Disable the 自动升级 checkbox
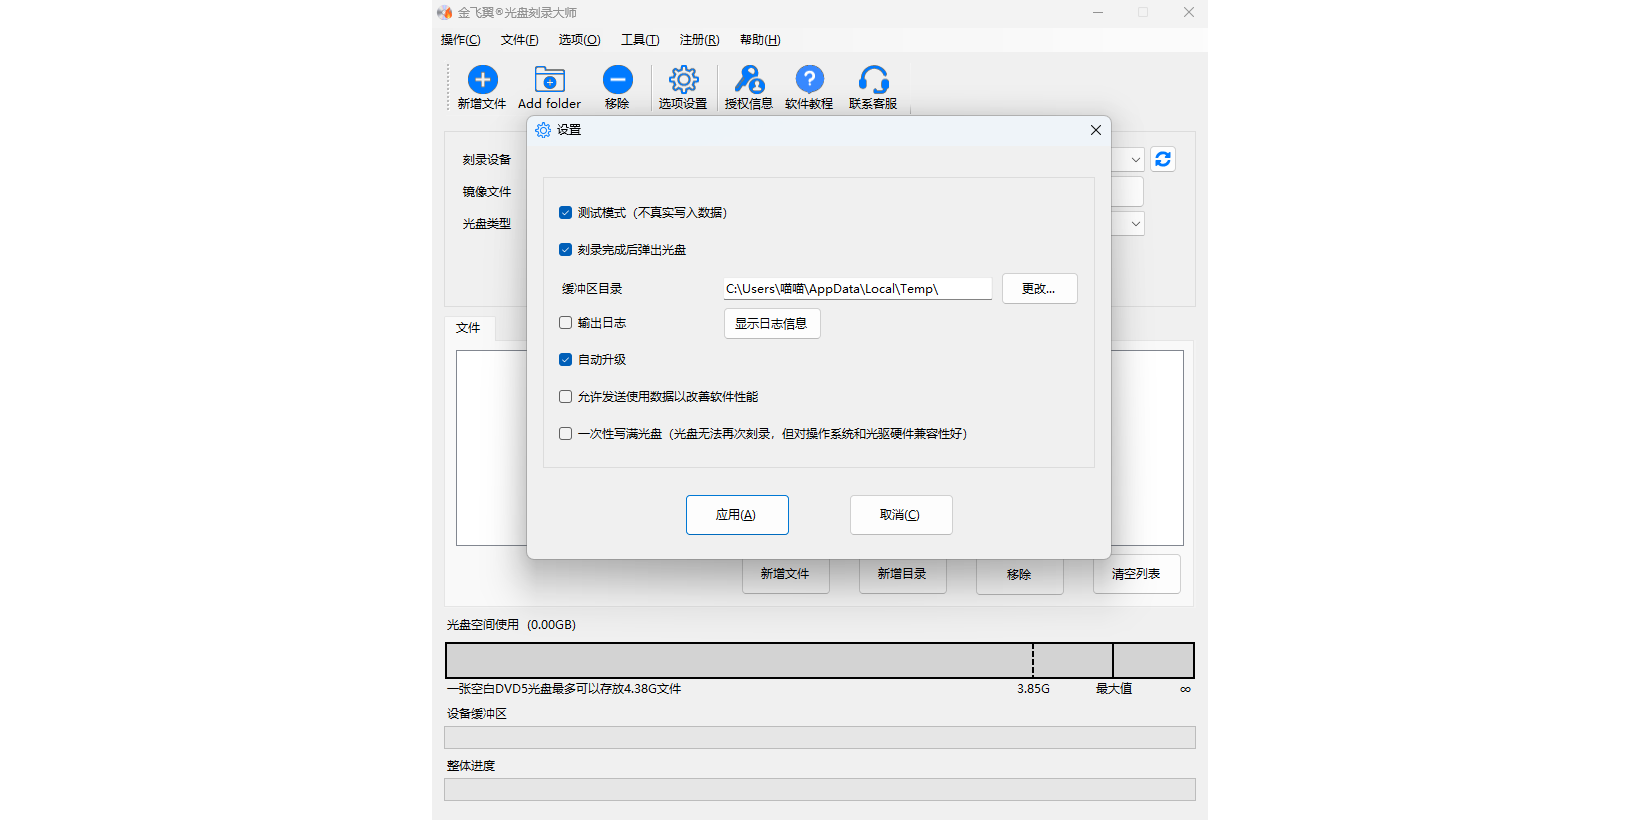1640x820 pixels. [x=566, y=360]
